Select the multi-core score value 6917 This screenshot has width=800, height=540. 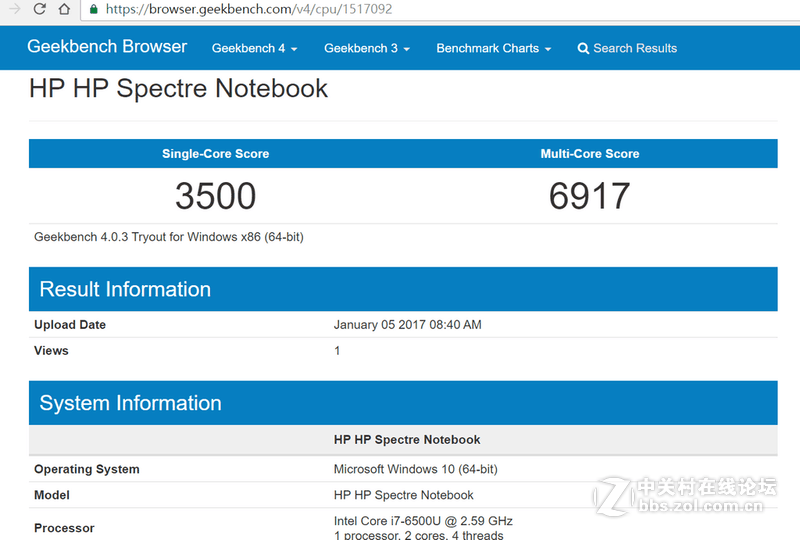pyautogui.click(x=590, y=196)
